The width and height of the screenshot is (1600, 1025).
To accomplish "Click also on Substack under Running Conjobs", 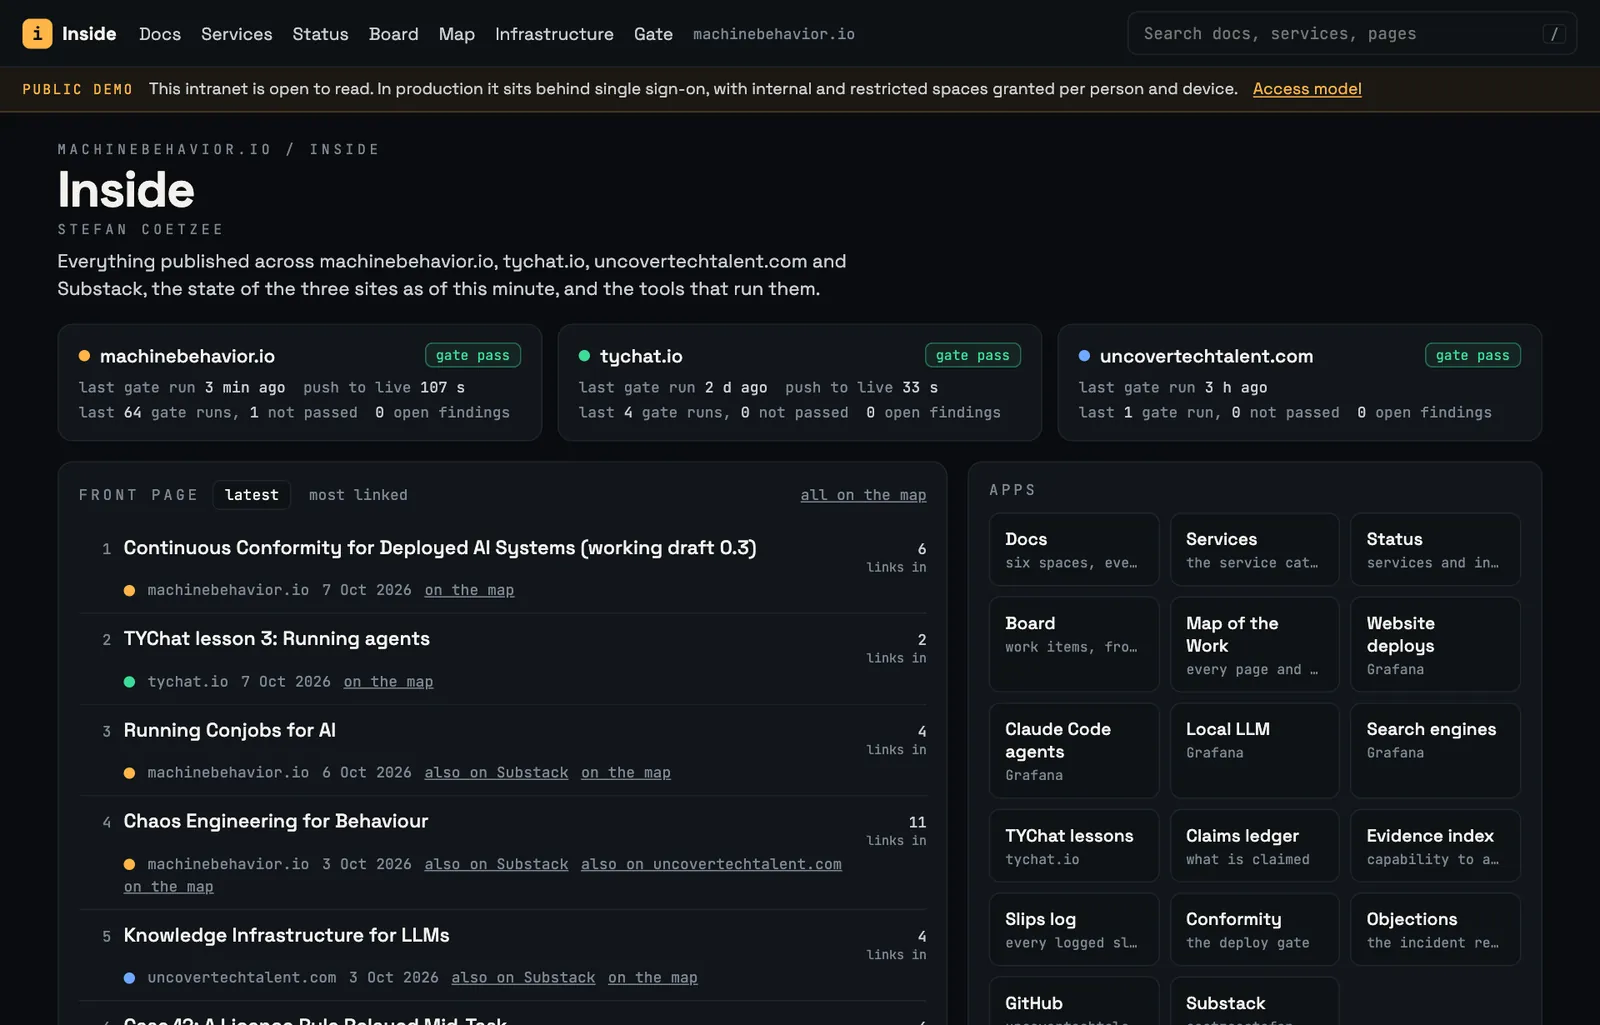I will (496, 773).
